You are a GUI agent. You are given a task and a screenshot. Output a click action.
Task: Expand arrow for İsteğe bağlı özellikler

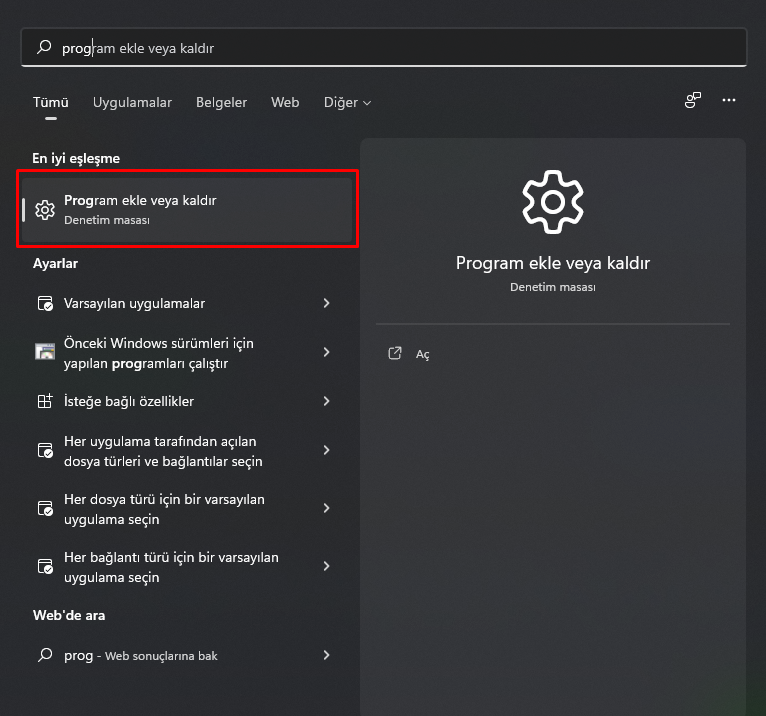pyautogui.click(x=326, y=401)
